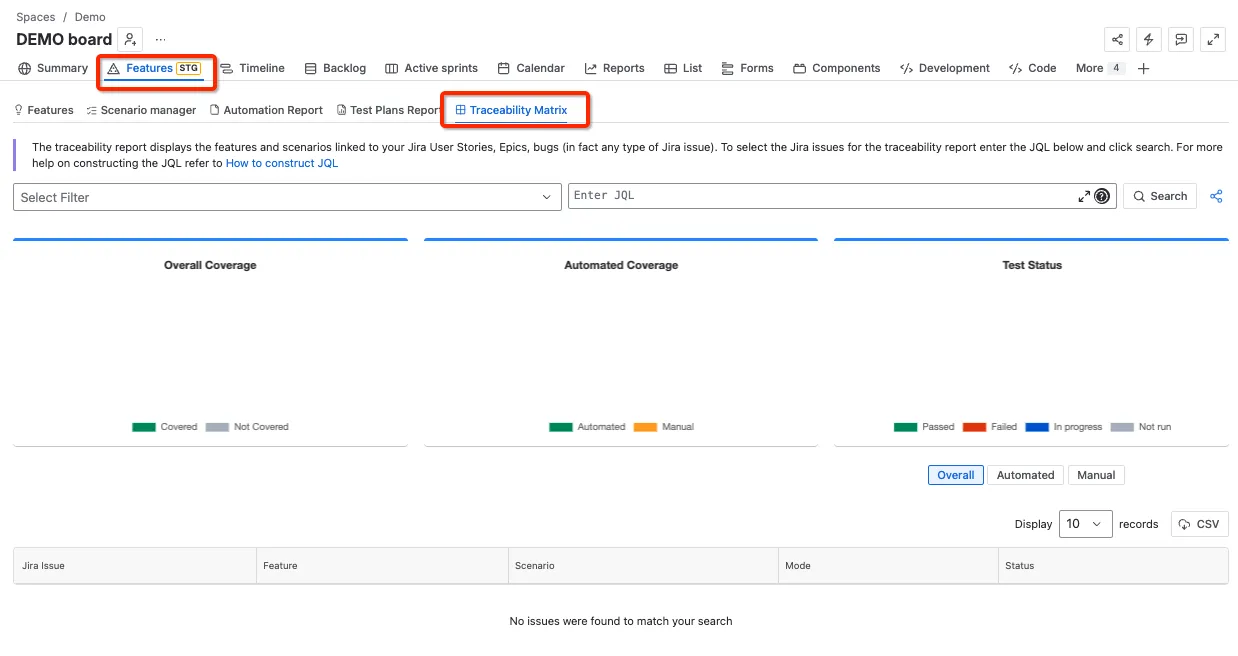Click the red Failed legend swatch
This screenshot has width=1238, height=656.
tap(974, 427)
